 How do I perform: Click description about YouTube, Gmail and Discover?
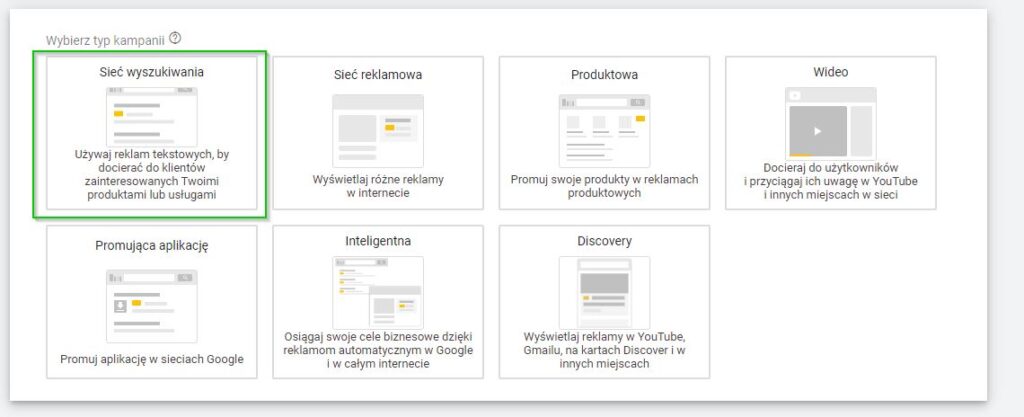point(604,350)
